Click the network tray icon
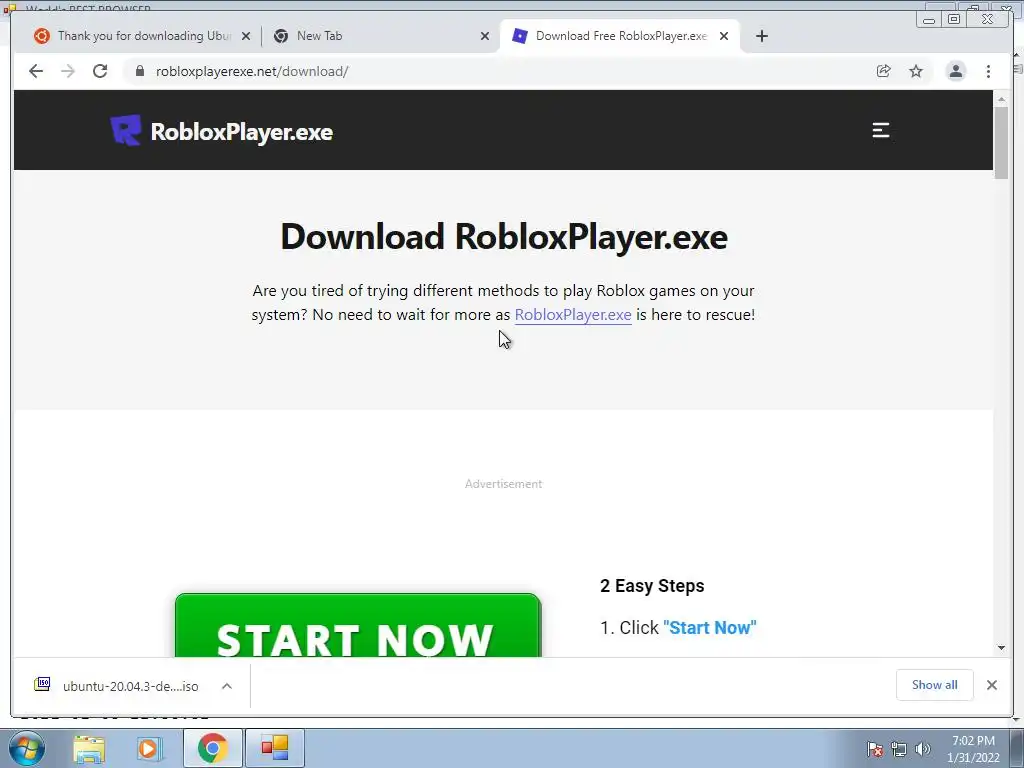 [899, 749]
